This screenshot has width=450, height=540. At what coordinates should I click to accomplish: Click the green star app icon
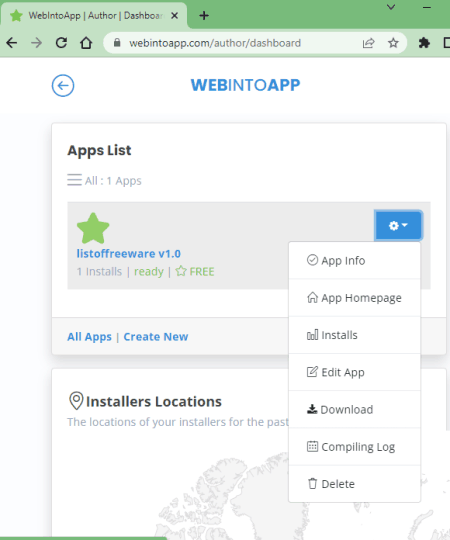pos(93,228)
